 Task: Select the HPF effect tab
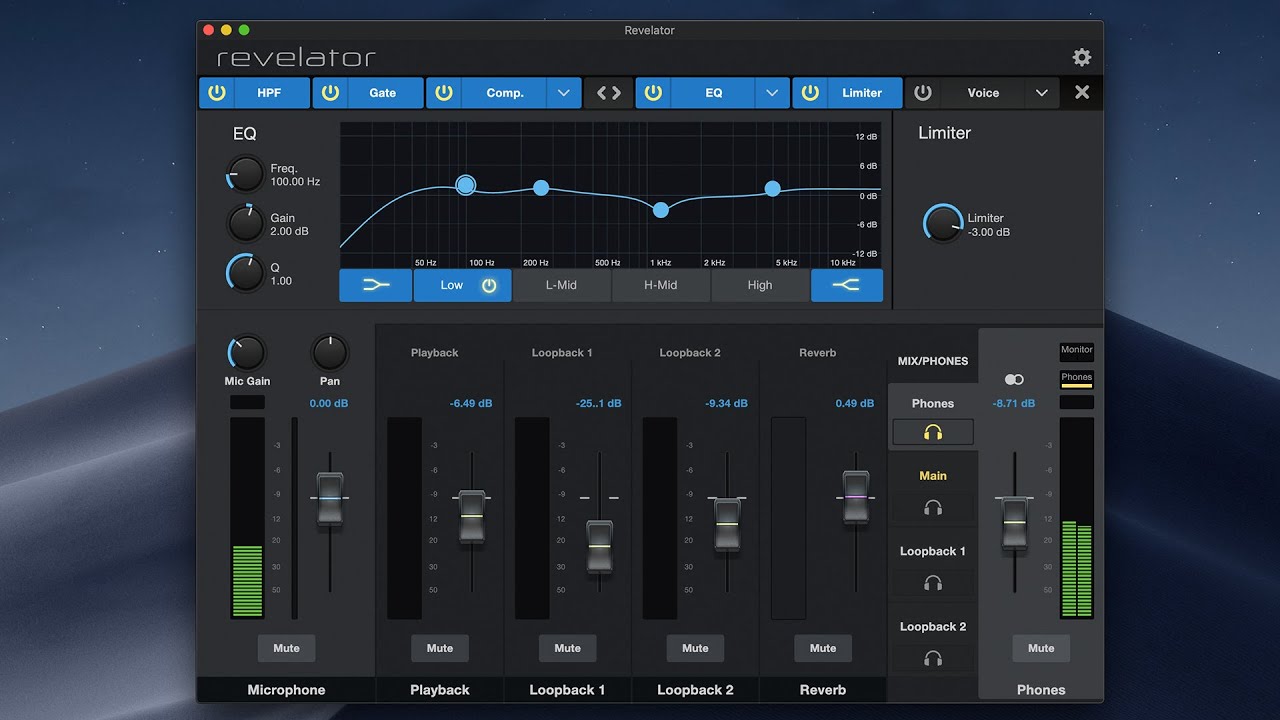pos(269,93)
